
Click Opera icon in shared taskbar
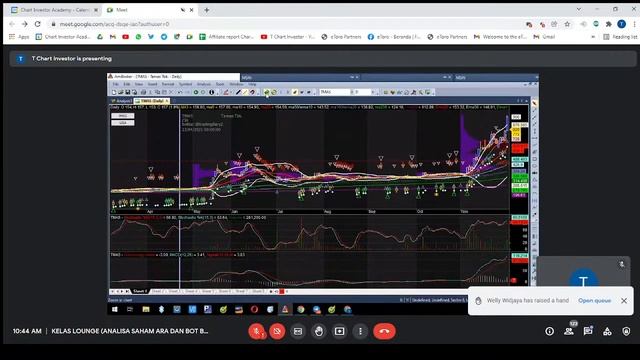(254, 309)
